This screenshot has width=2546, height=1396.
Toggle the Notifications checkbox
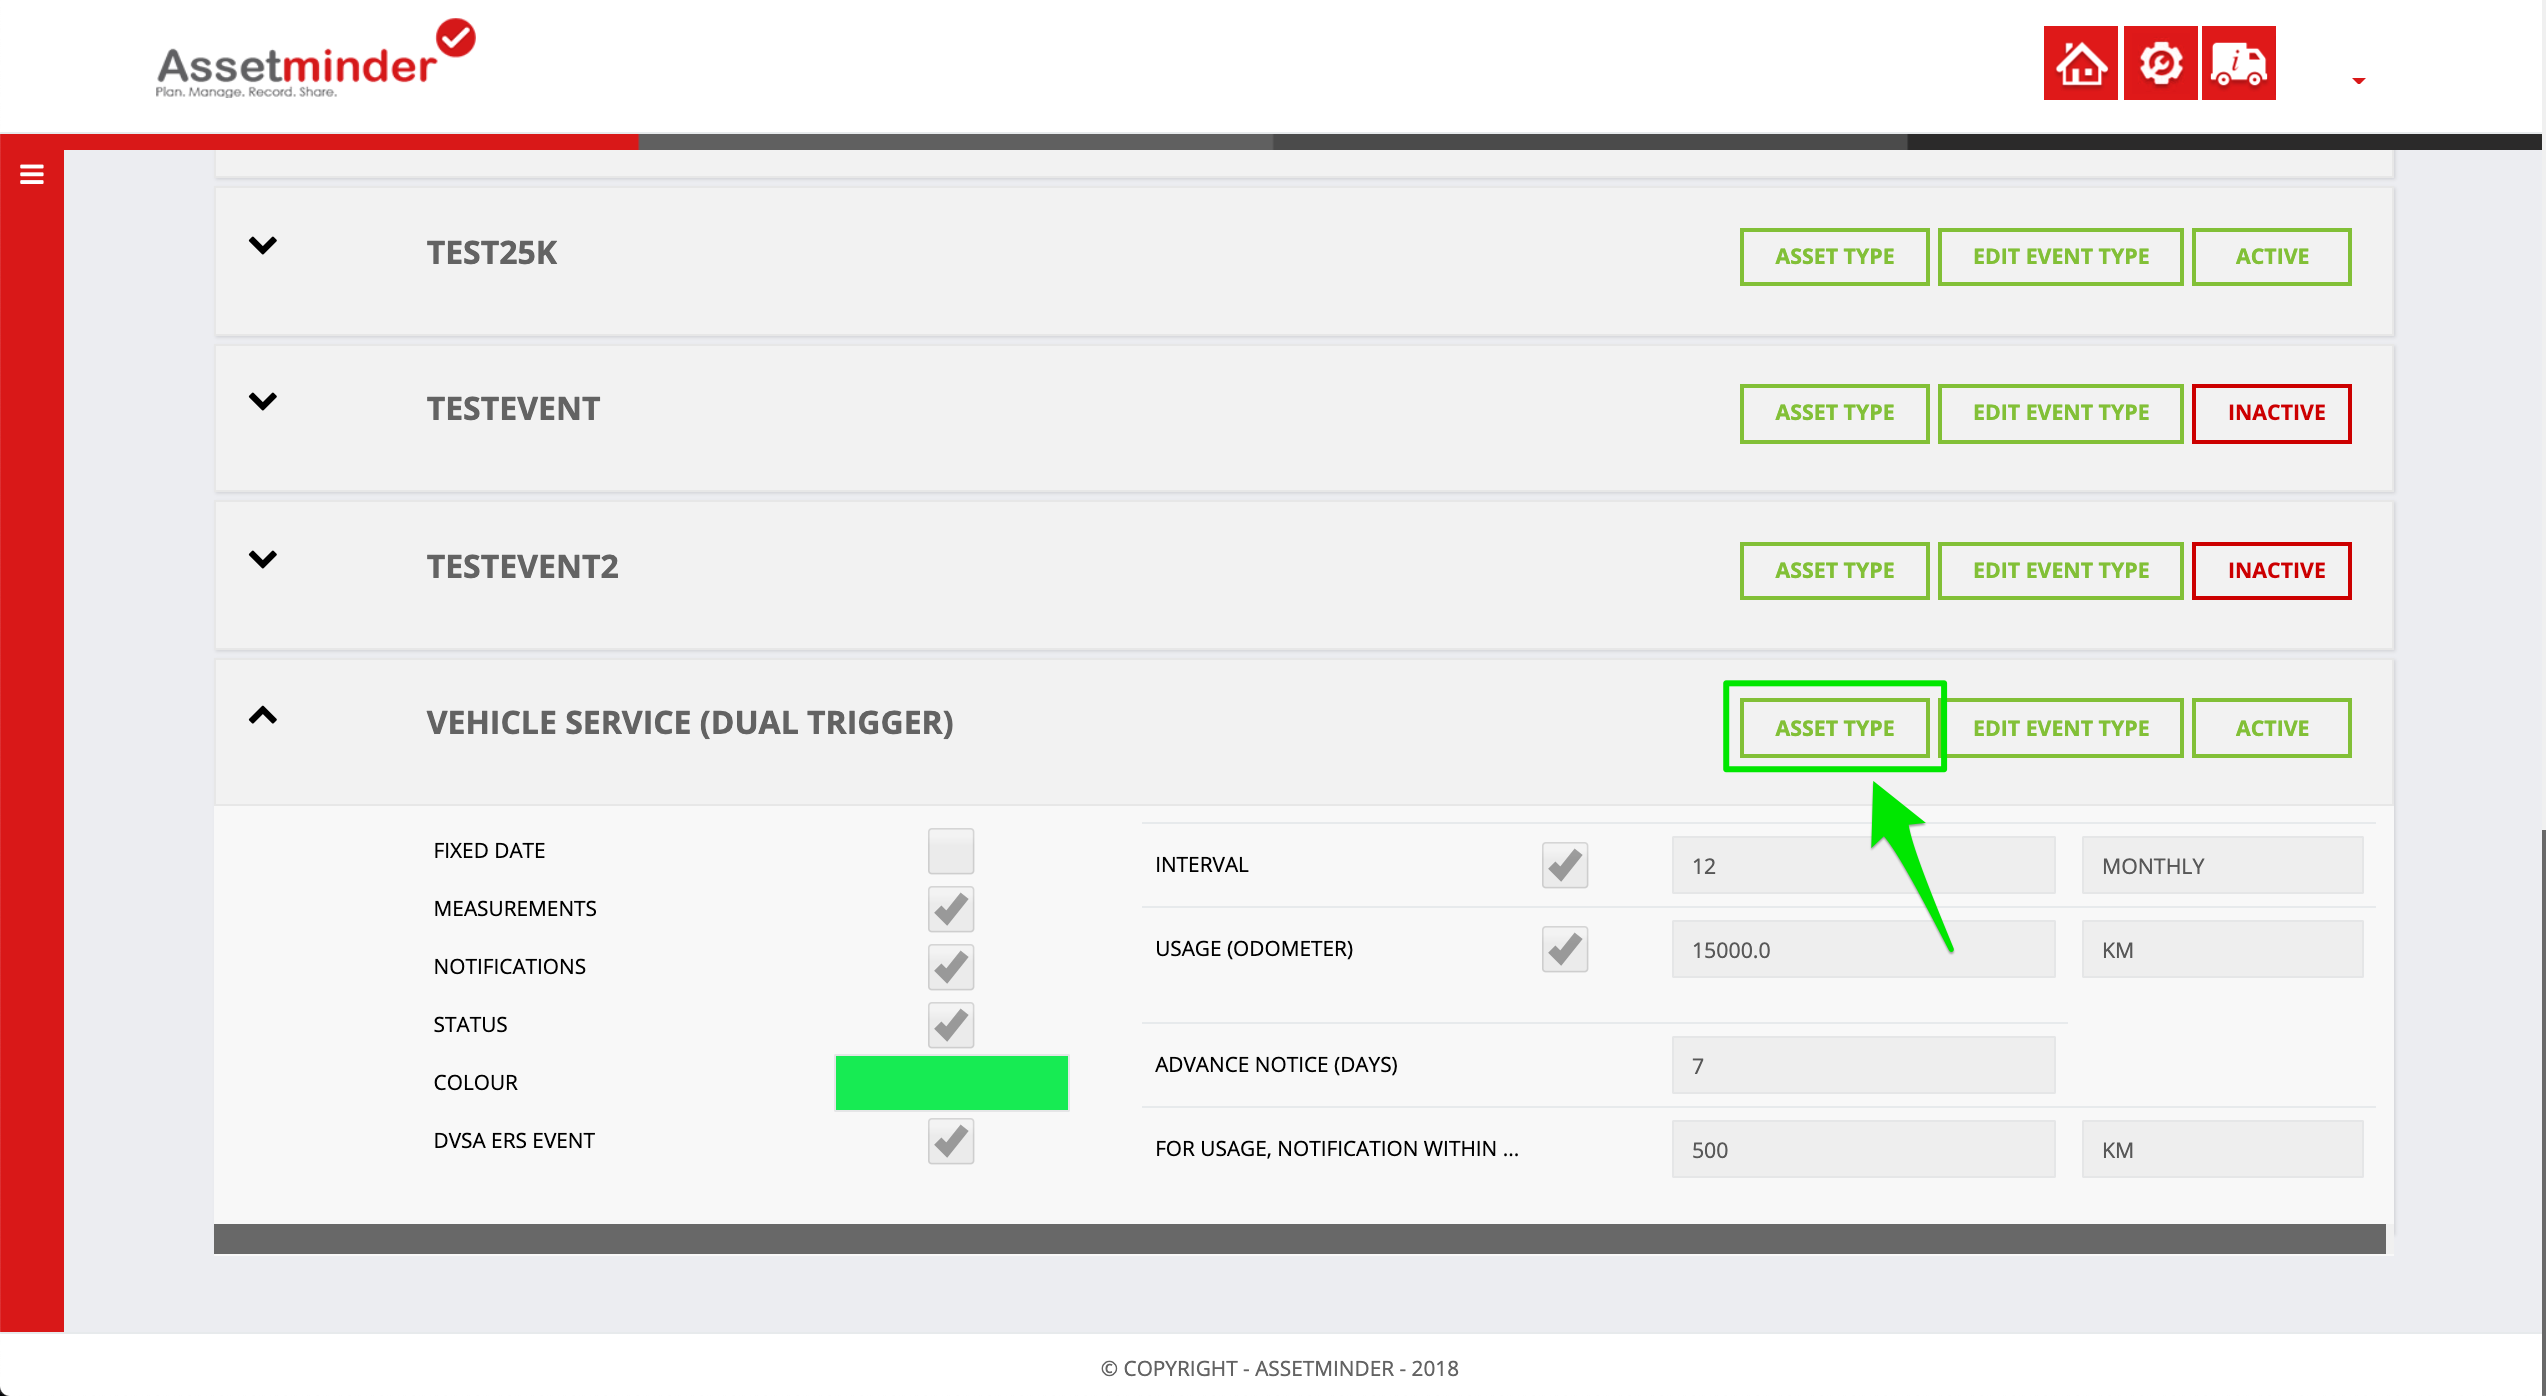[x=950, y=967]
